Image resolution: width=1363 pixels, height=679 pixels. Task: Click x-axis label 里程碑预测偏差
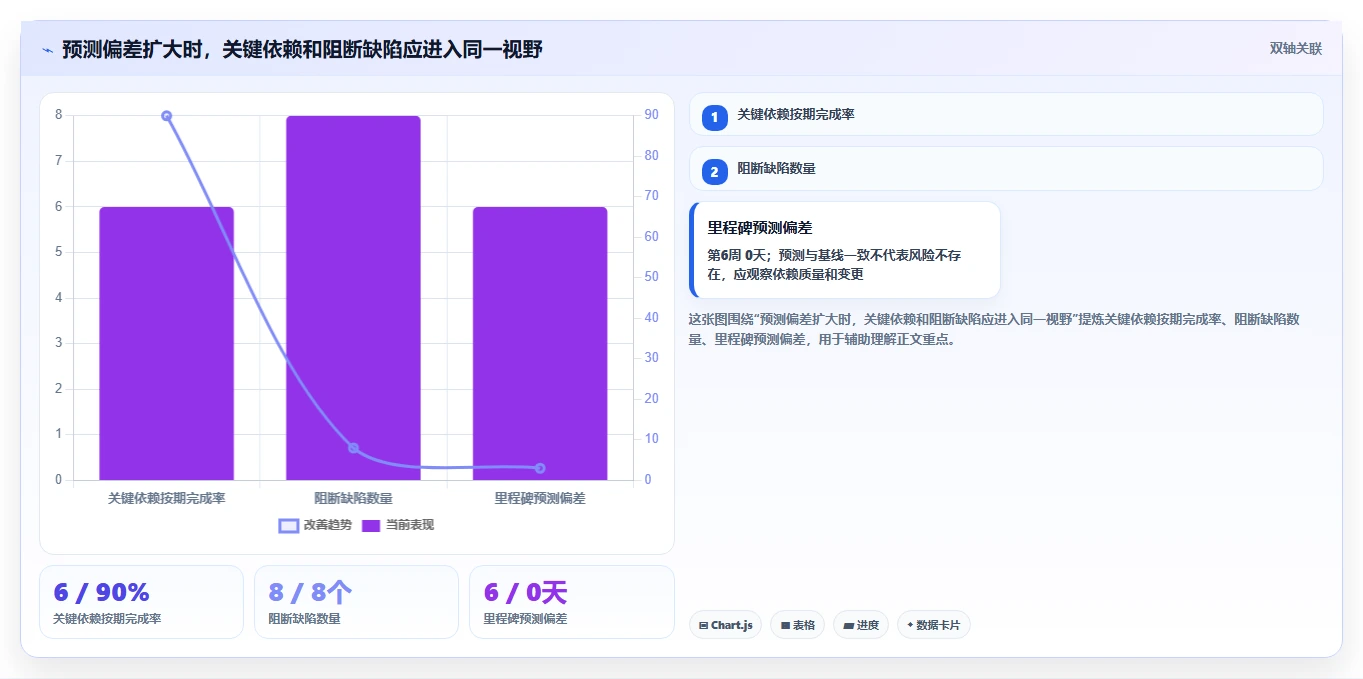(540, 498)
